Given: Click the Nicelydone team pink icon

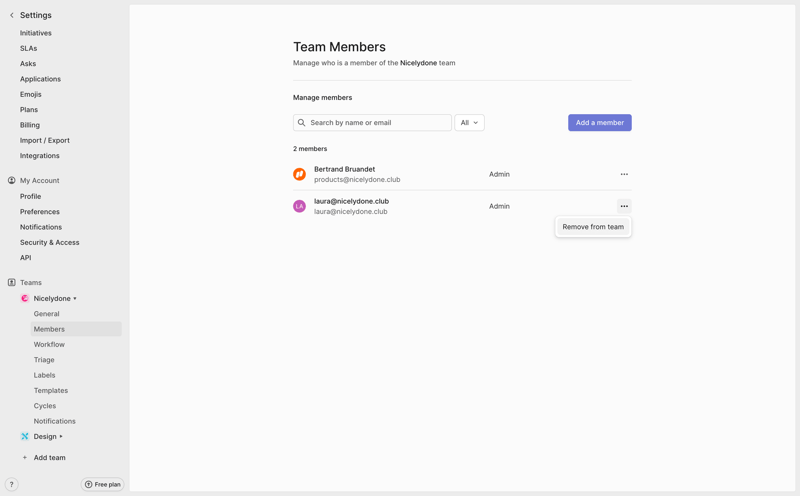Looking at the screenshot, I should (x=24, y=299).
